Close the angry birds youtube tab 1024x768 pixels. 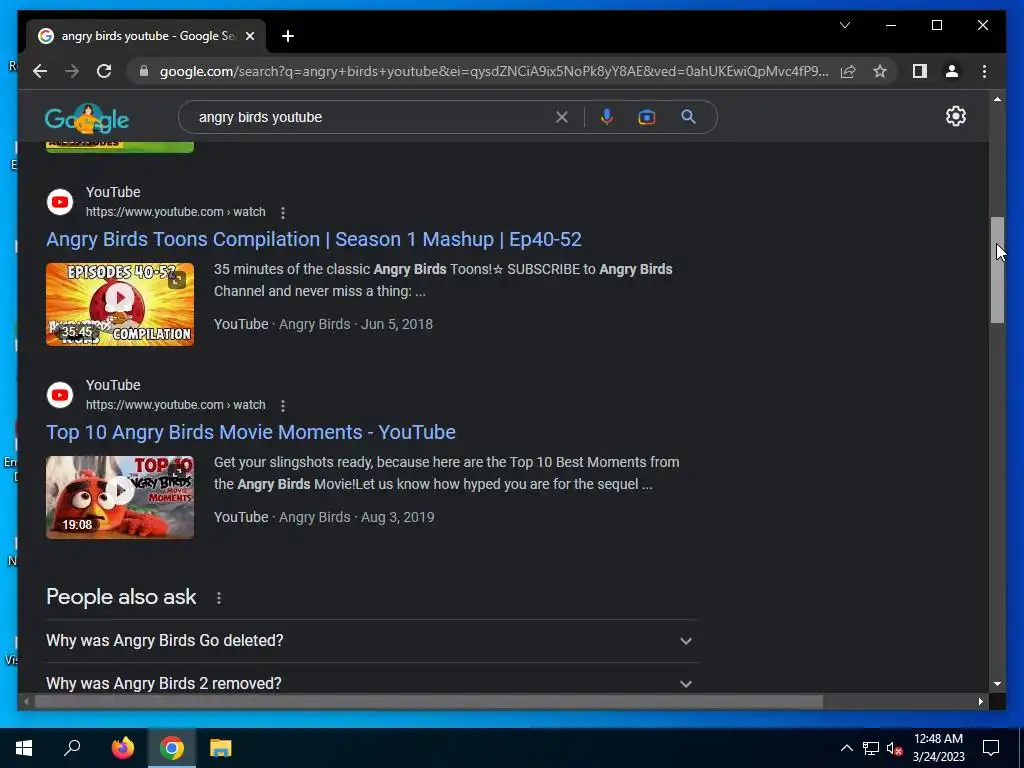[x=249, y=36]
